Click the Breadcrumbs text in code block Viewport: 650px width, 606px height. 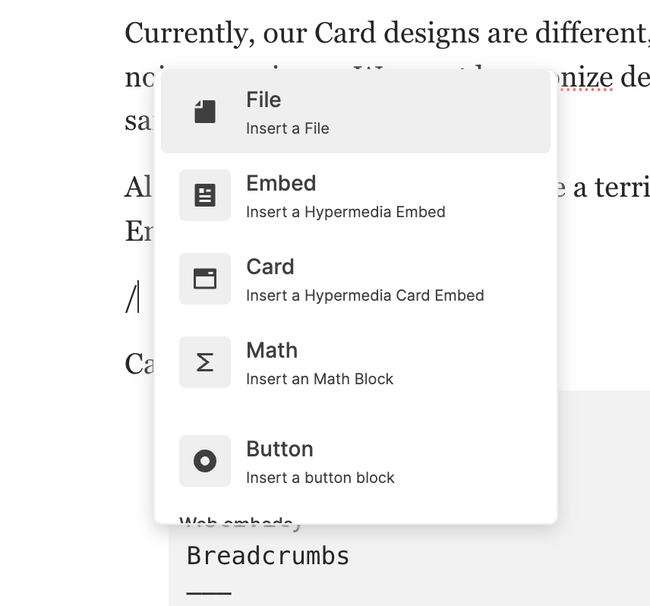tap(268, 556)
